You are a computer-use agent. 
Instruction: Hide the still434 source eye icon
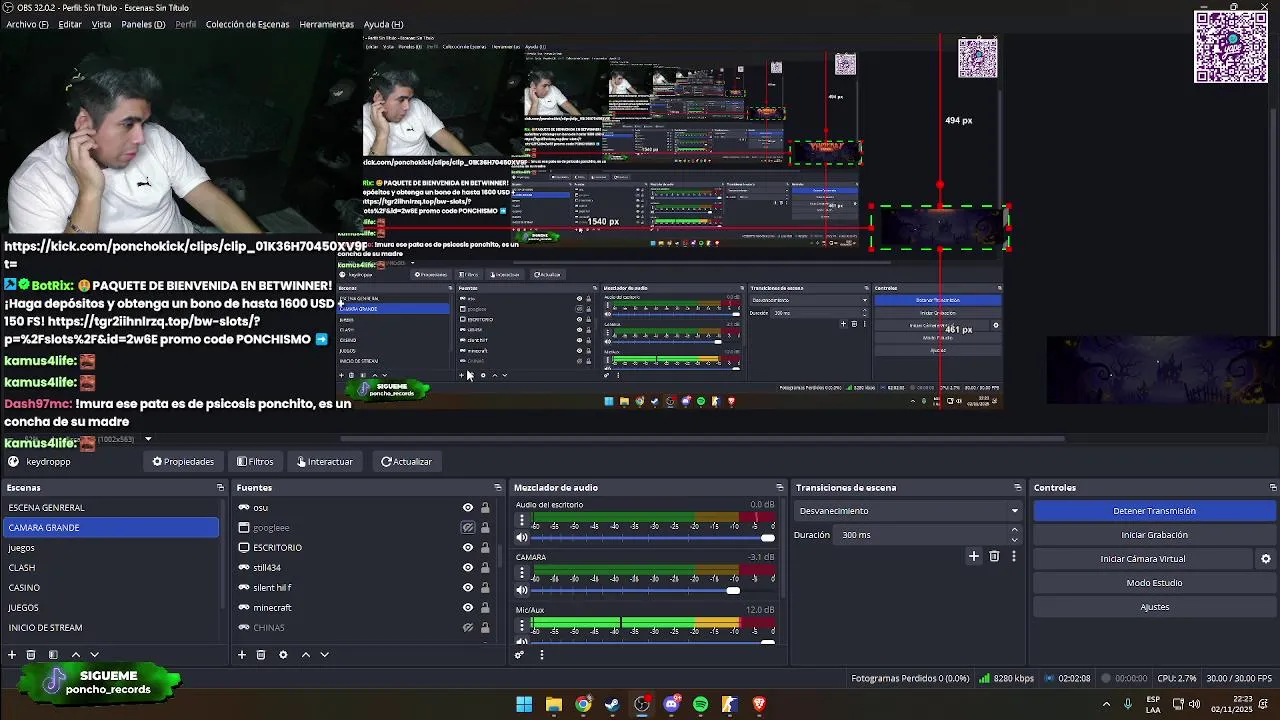467,568
